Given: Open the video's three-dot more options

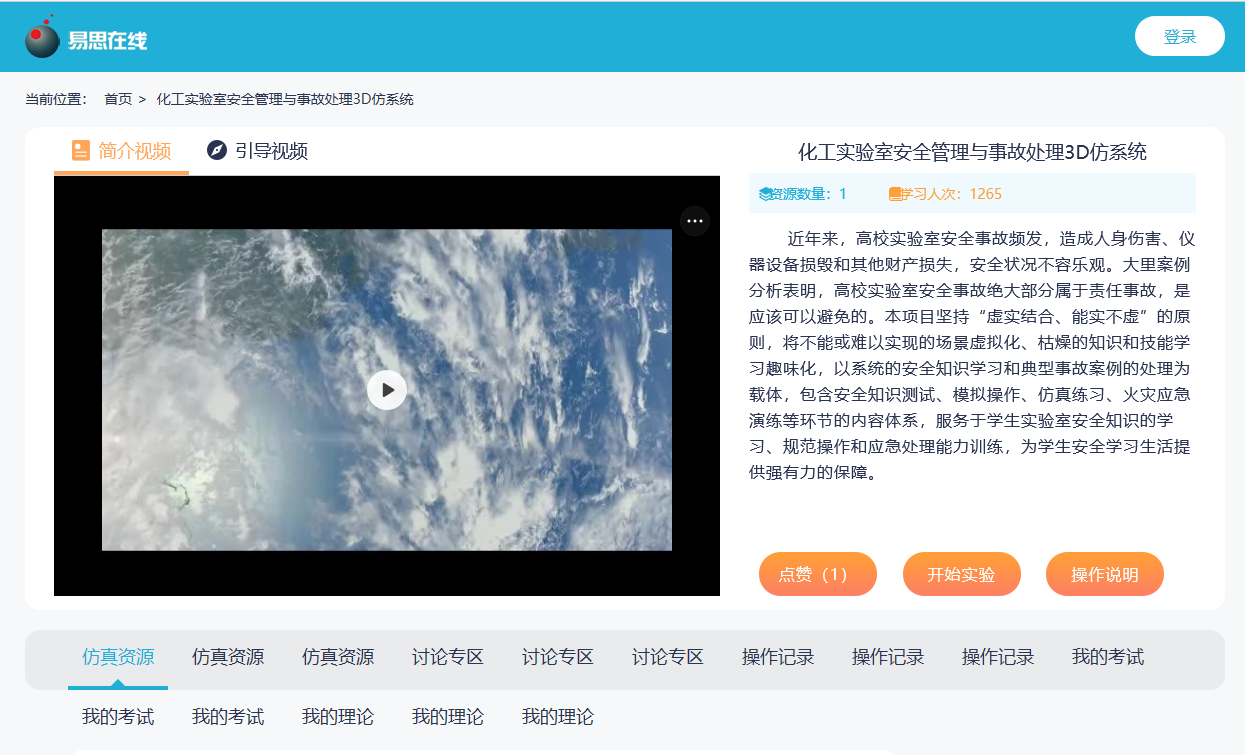Looking at the screenshot, I should coord(695,221).
